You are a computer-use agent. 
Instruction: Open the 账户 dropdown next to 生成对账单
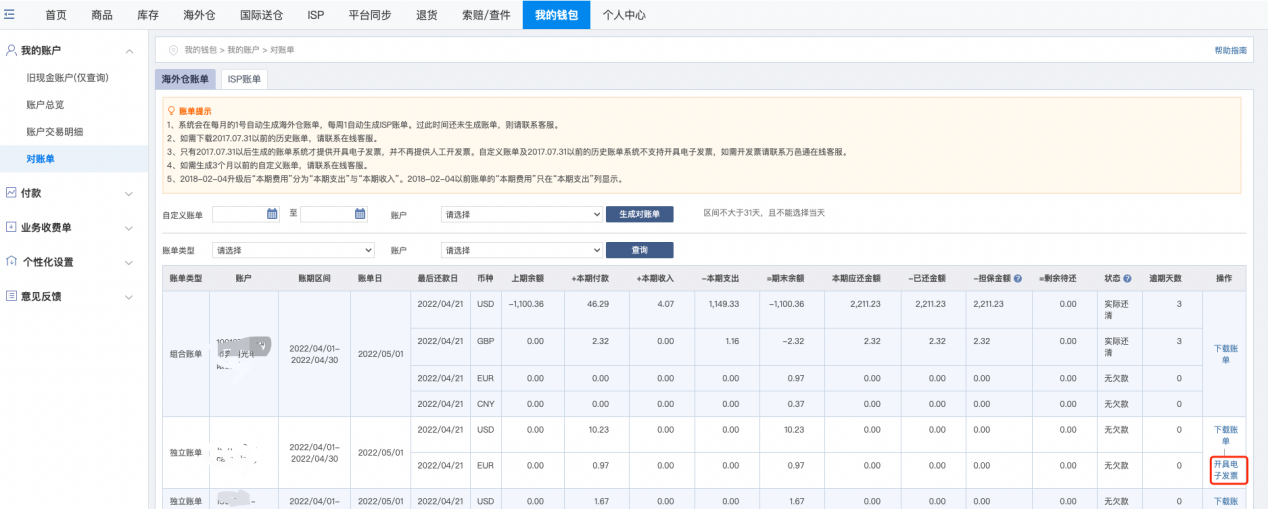(x=521, y=214)
